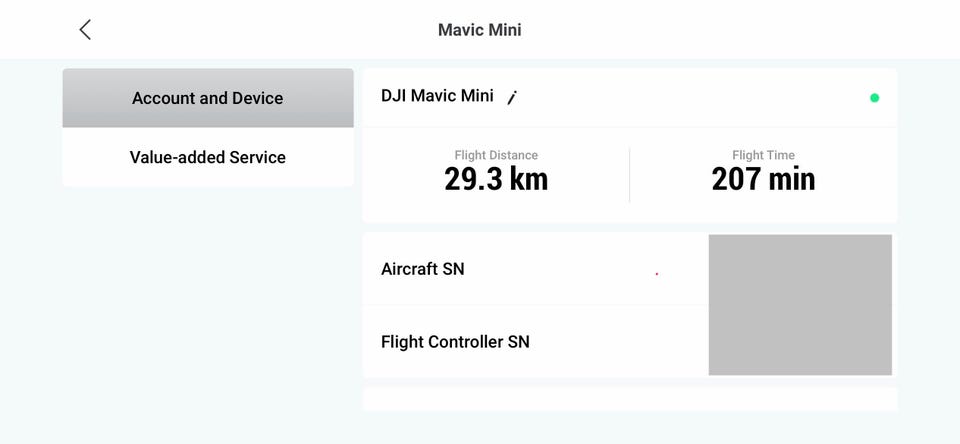Click the Flight Time label
Image resolution: width=960 pixels, height=444 pixels.
point(763,155)
